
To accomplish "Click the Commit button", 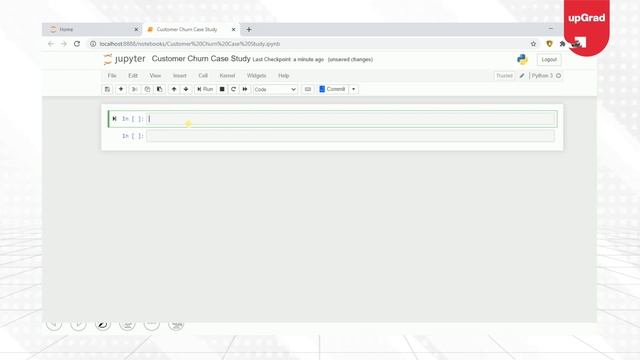I will (x=333, y=89).
